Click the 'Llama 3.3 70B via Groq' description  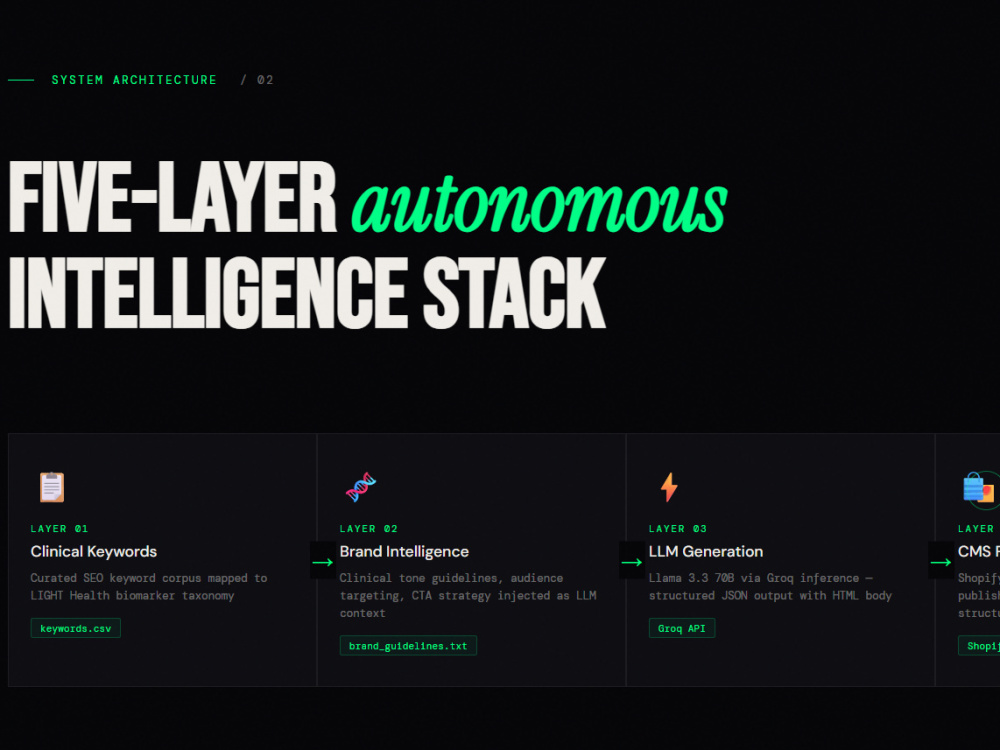click(770, 587)
